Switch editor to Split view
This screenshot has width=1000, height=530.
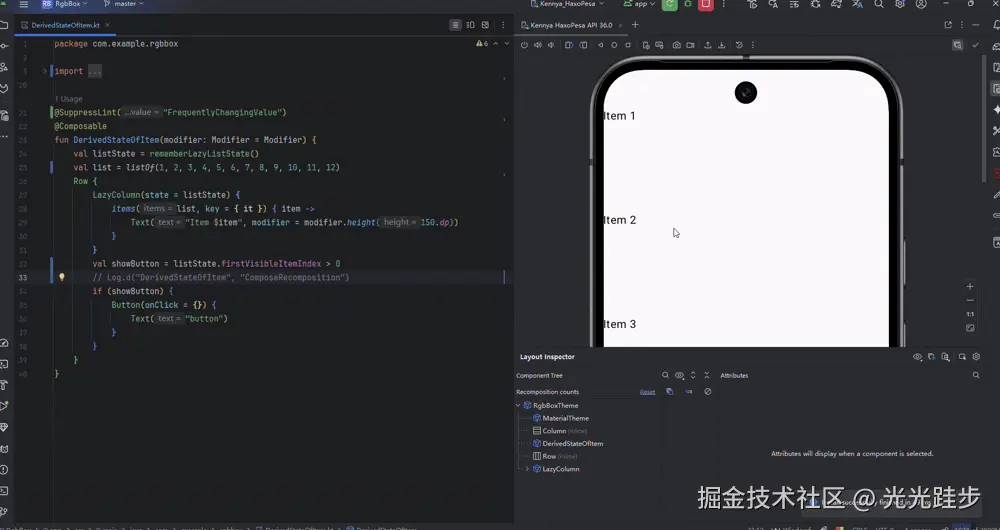(x=470, y=26)
